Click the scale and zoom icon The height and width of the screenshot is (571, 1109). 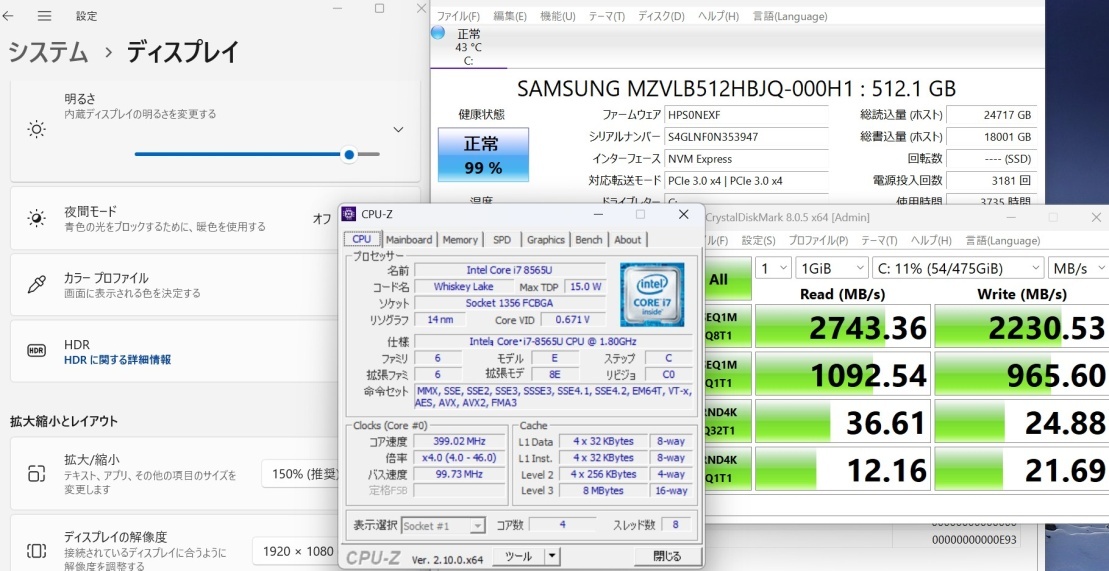(x=36, y=473)
